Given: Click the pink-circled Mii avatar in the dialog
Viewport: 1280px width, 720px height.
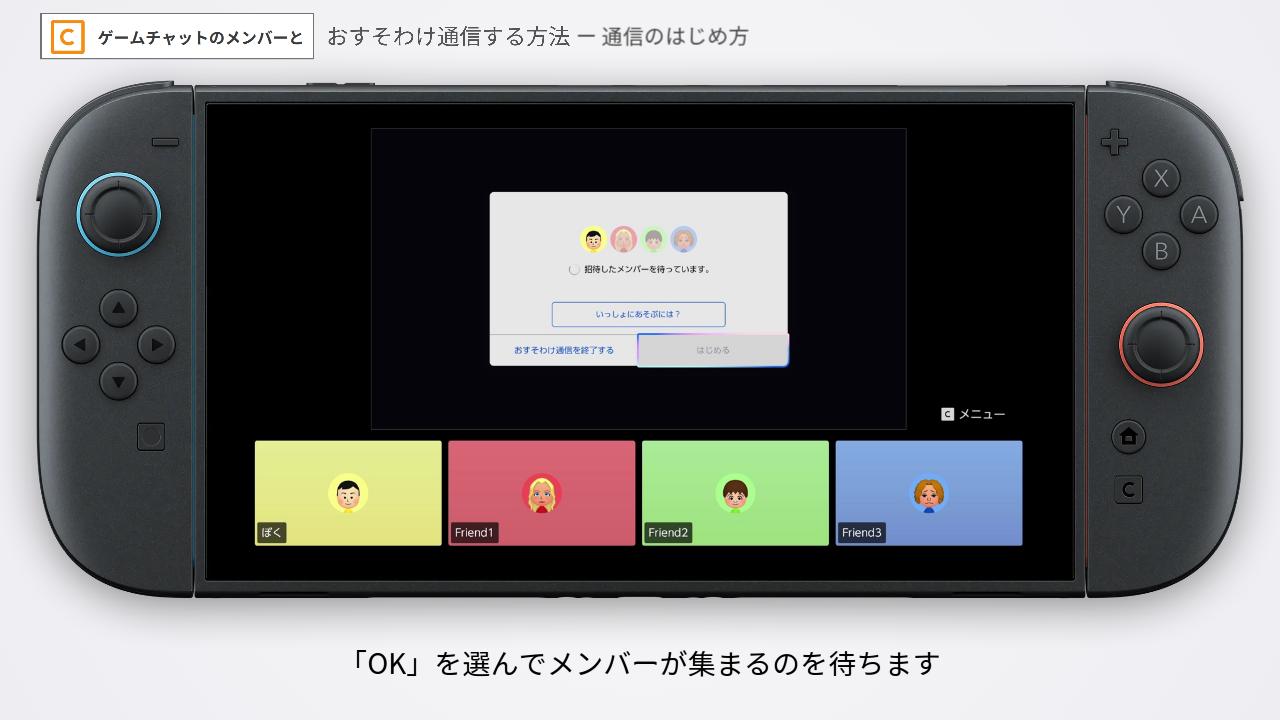Looking at the screenshot, I should pos(624,240).
